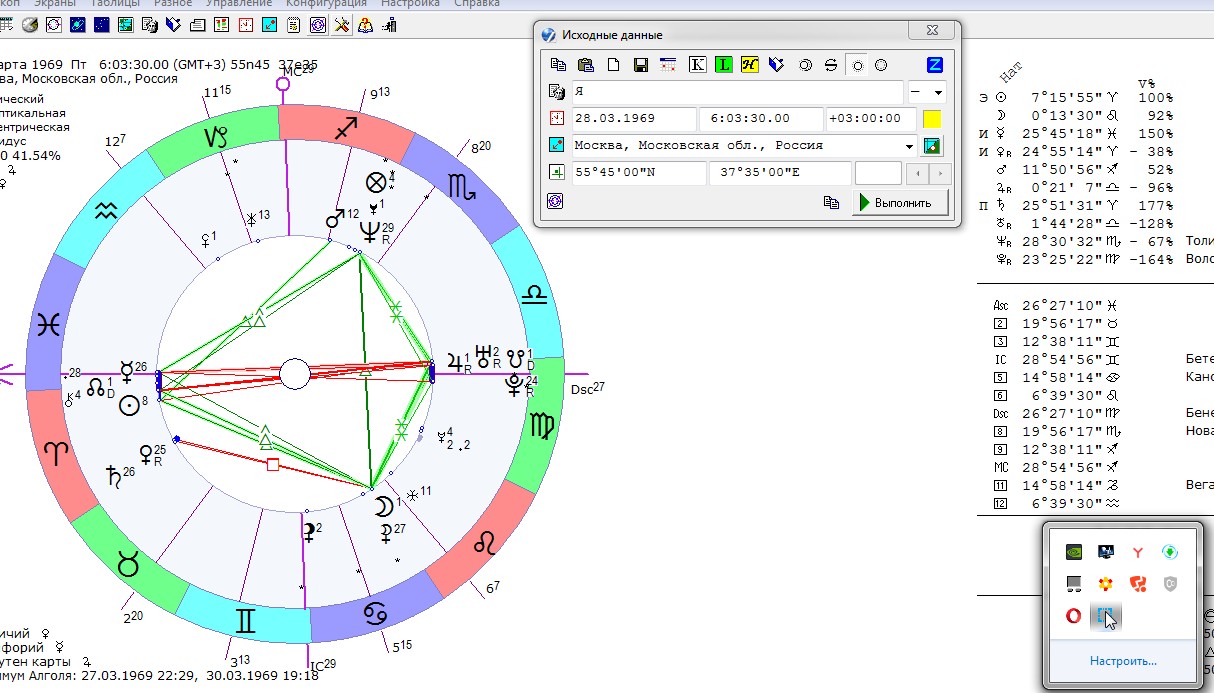Open the table grid tool in main toolbar
The height and width of the screenshot is (693, 1214).
[6, 25]
